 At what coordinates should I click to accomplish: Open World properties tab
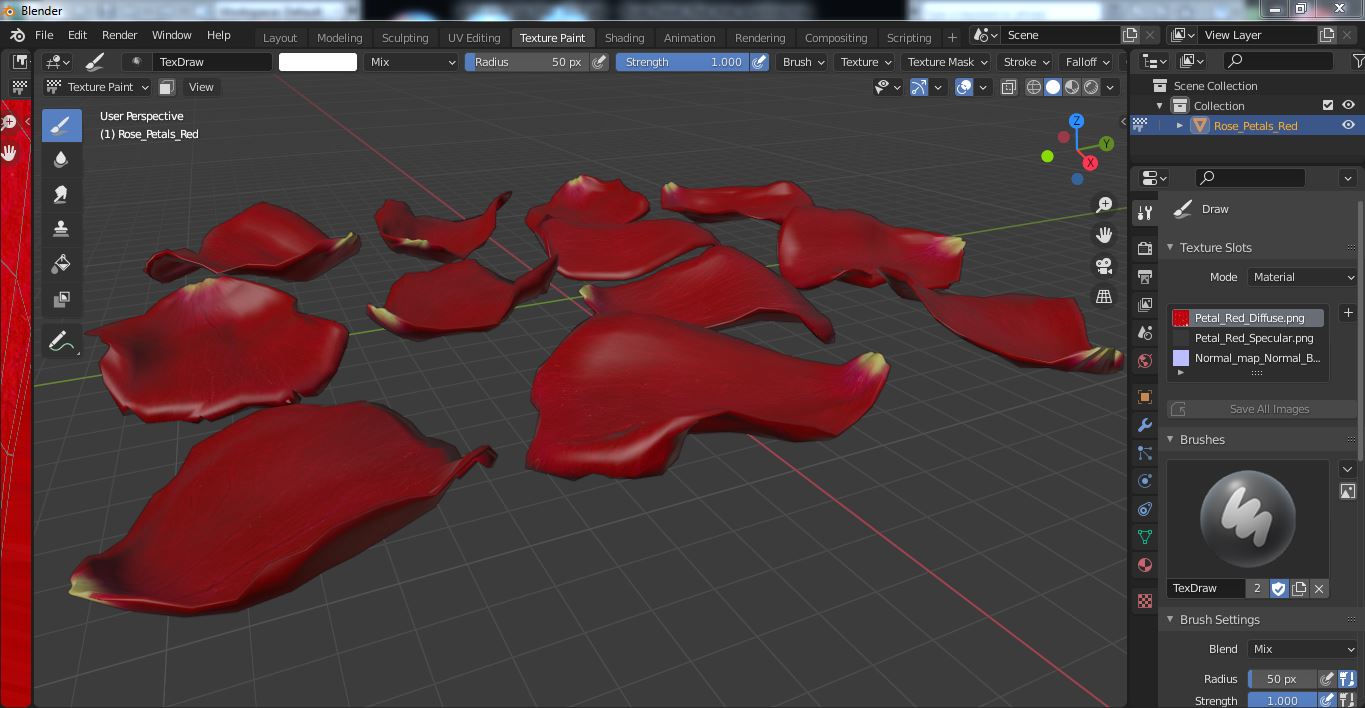click(1145, 361)
